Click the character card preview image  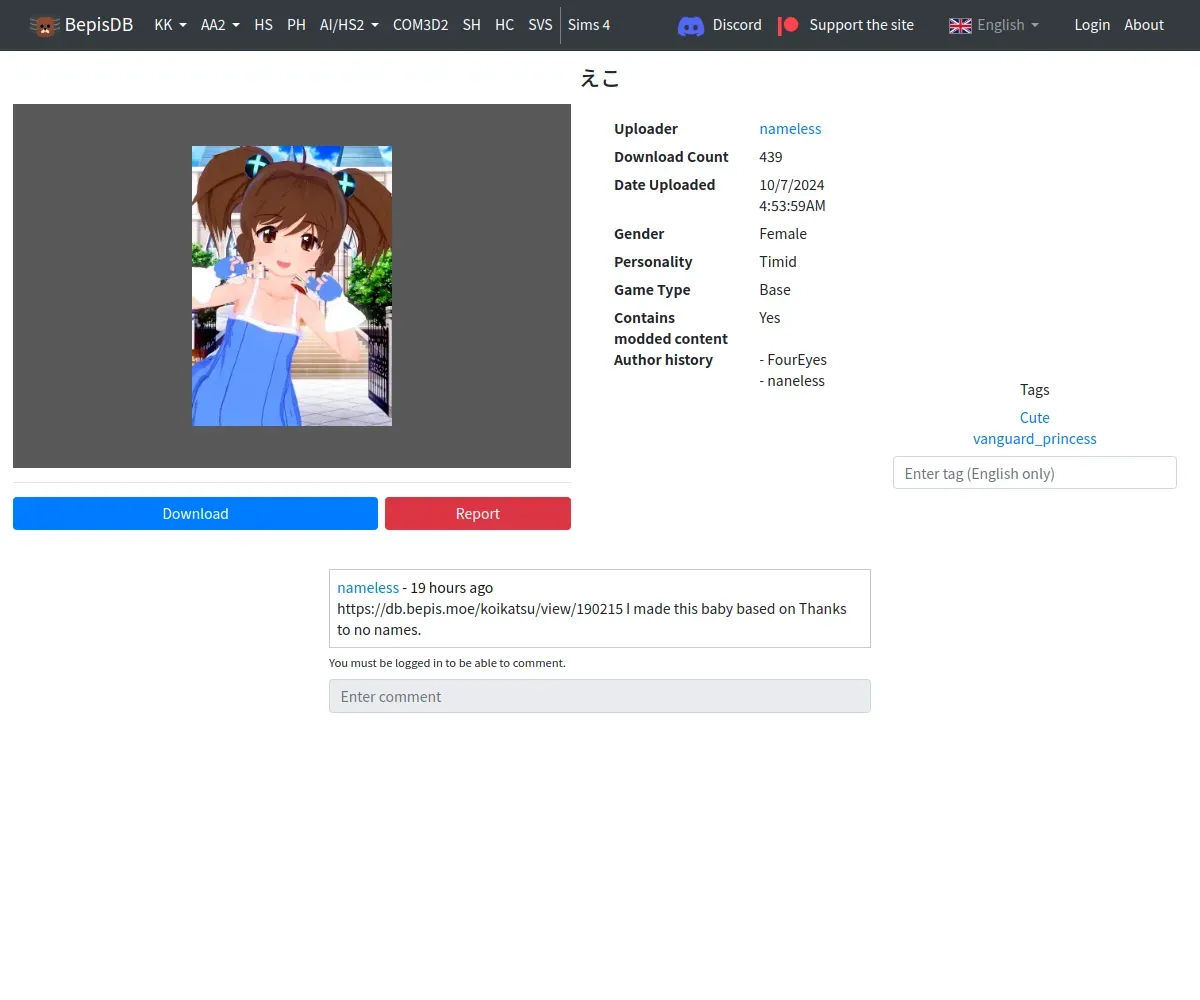coord(292,286)
